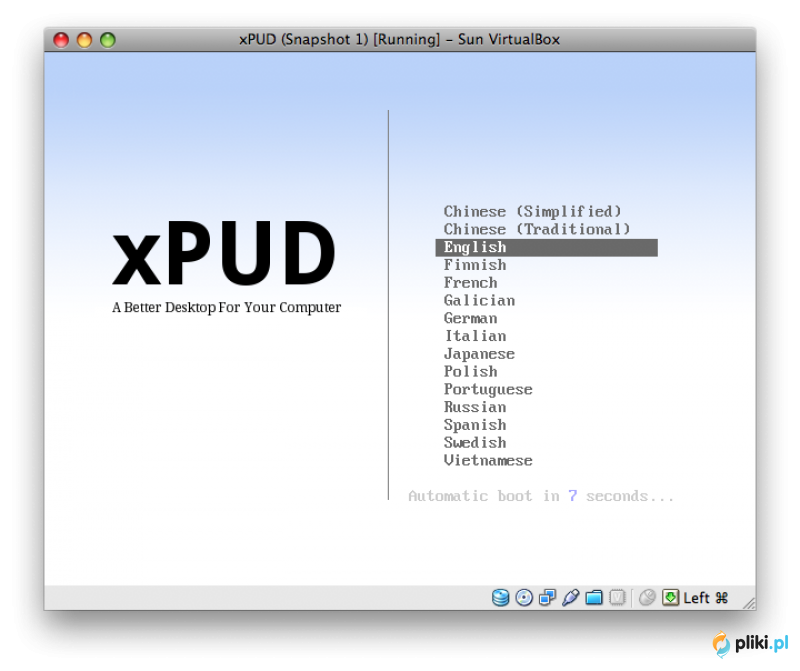Select Chinese (Simplified) language
The image size is (800, 671).
533,211
